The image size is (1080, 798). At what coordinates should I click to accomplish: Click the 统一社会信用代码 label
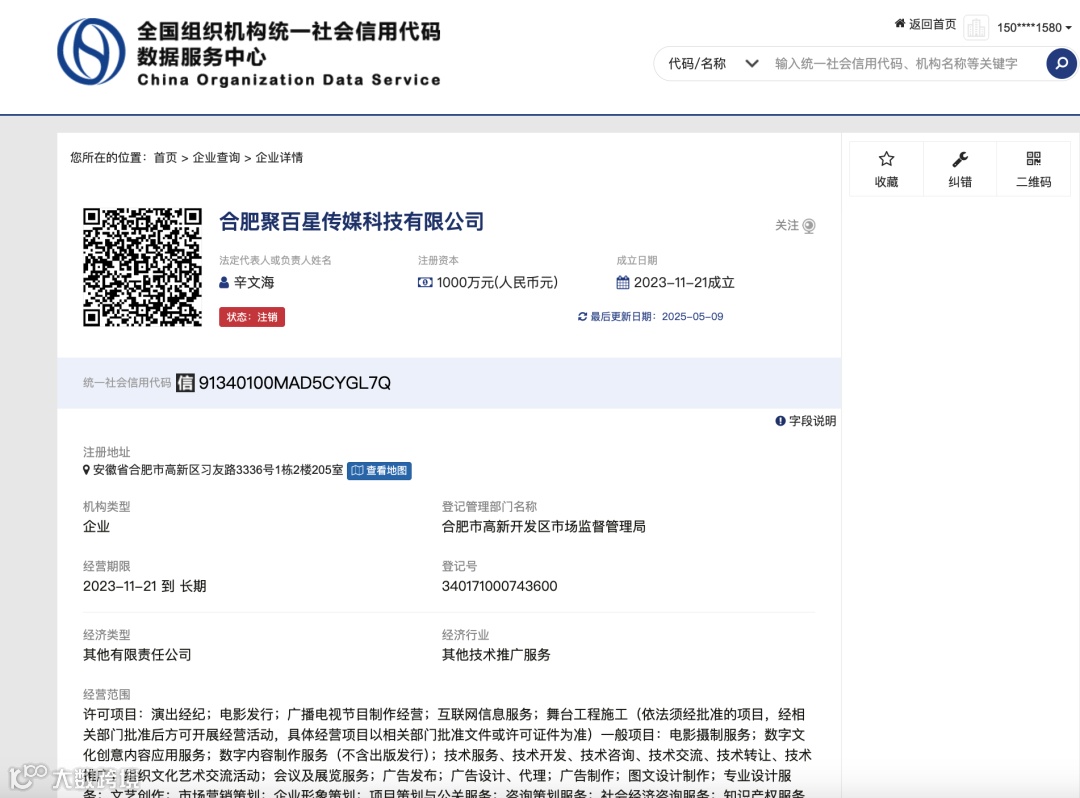click(127, 383)
